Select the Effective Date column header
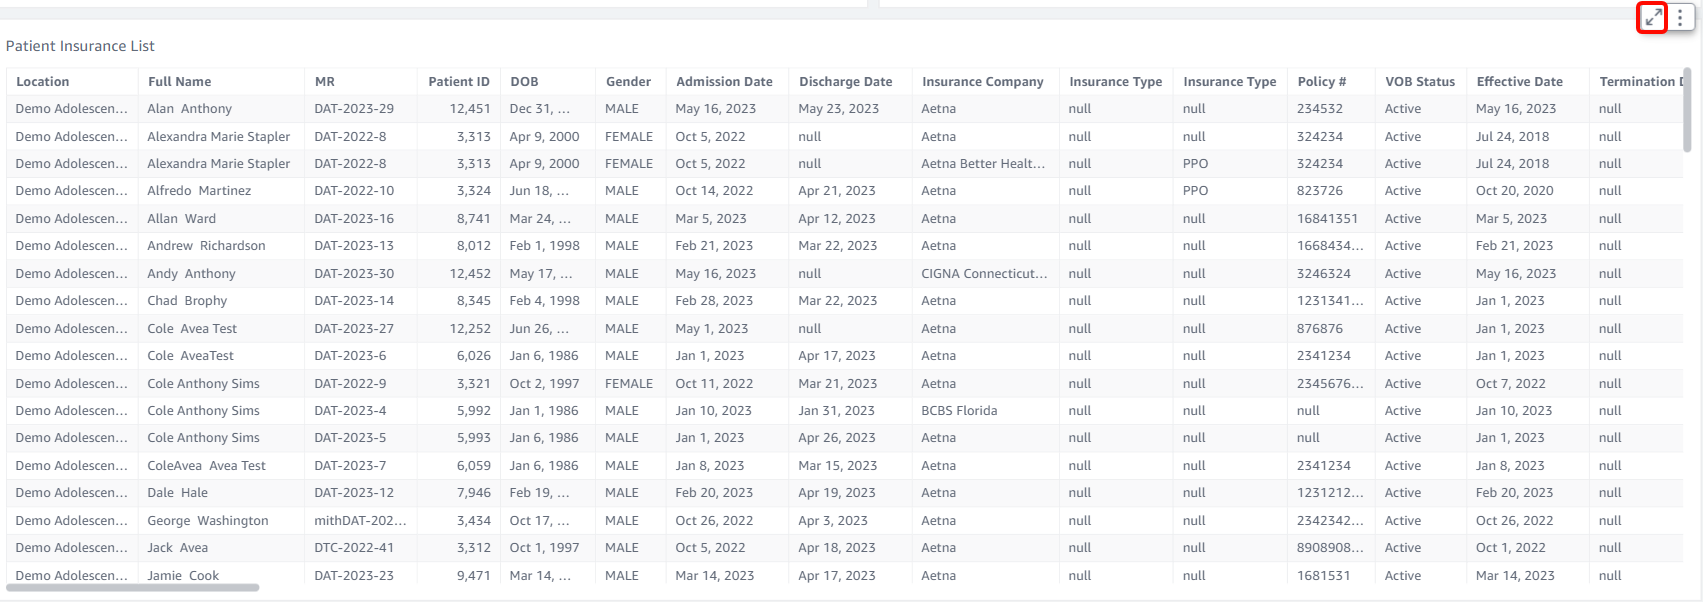This screenshot has width=1703, height=608. click(x=1519, y=82)
